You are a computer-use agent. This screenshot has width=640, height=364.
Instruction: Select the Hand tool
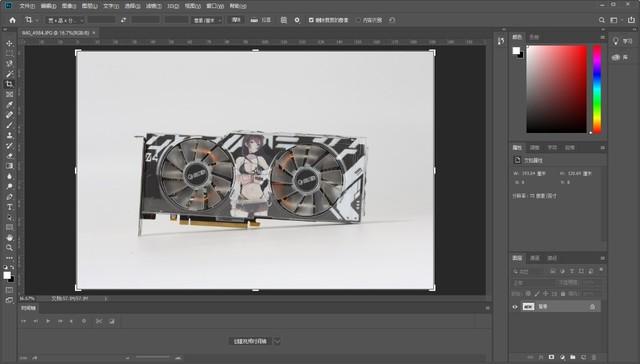(x=9, y=237)
